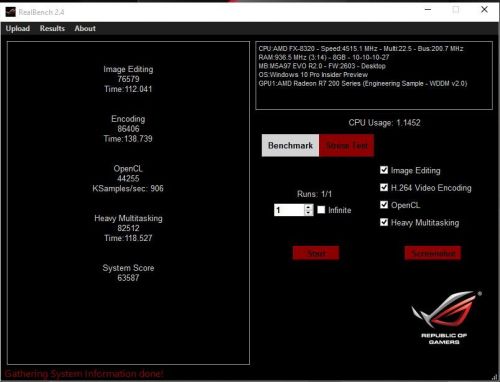
Task: Click the RealBench app icon in title bar
Action: coord(10,12)
